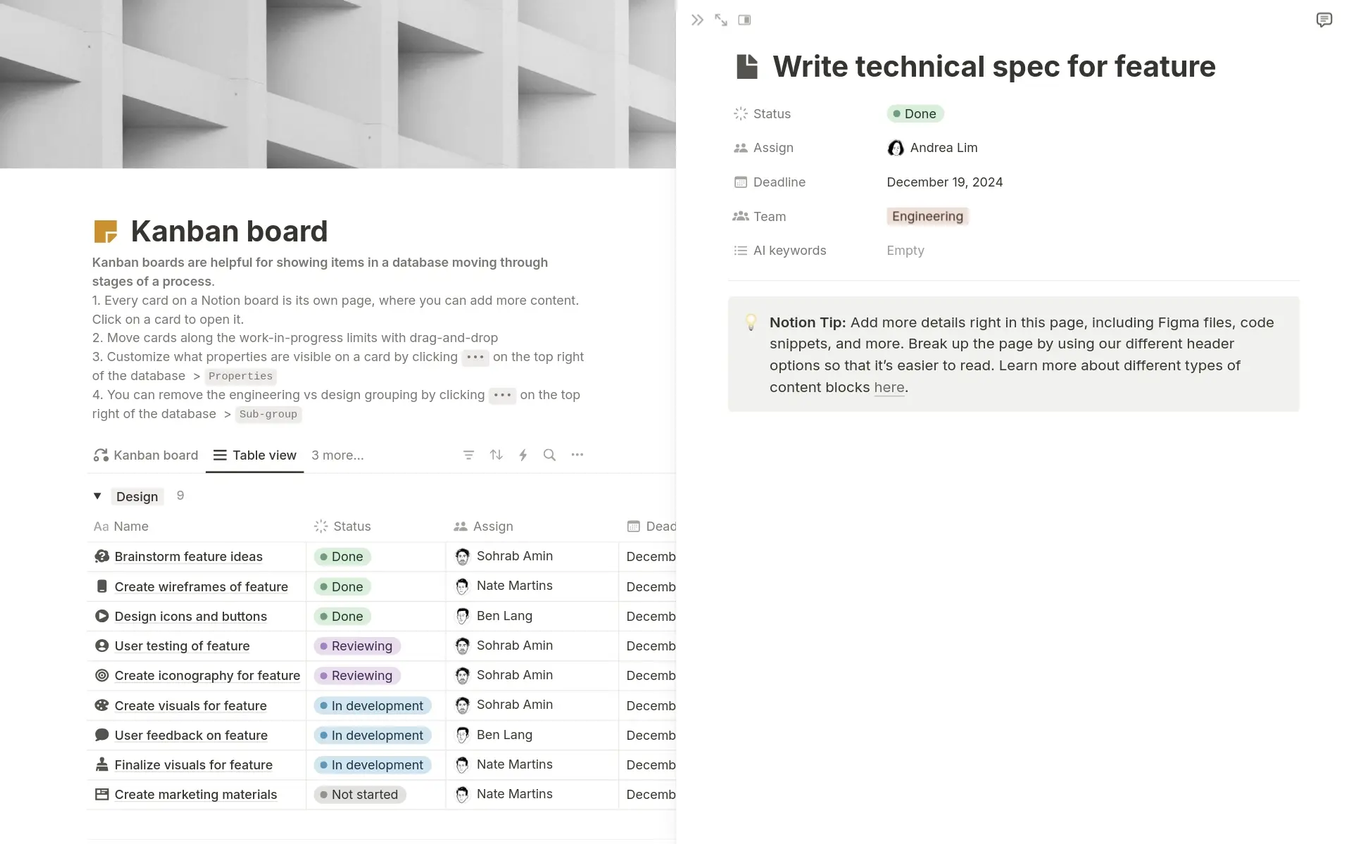Open the Done status dropdown in page panel
1352x844 pixels.
point(915,114)
